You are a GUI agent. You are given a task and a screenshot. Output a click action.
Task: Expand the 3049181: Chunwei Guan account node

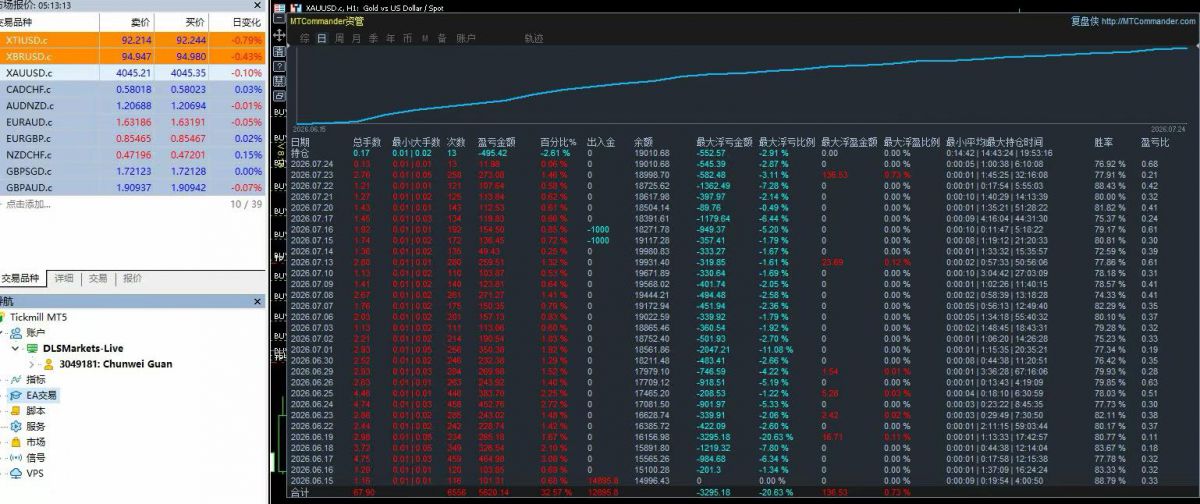coord(32,364)
